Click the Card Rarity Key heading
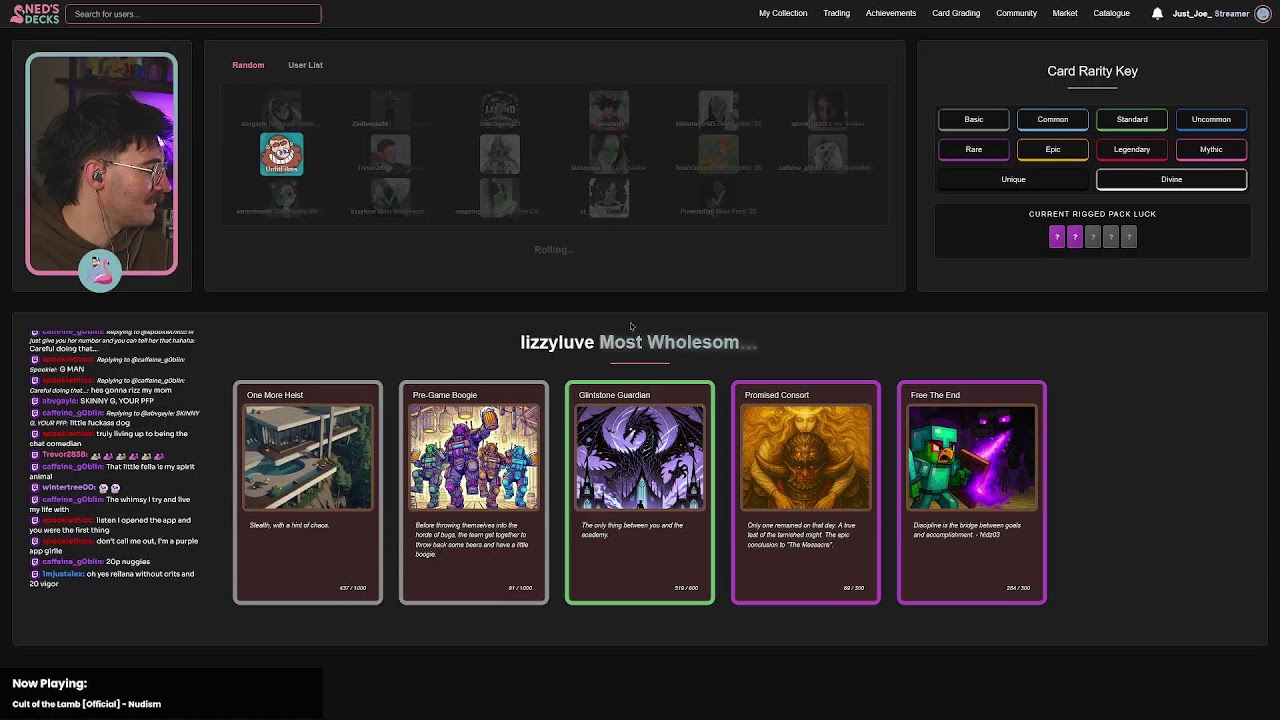This screenshot has width=1280, height=720. coord(1092,71)
